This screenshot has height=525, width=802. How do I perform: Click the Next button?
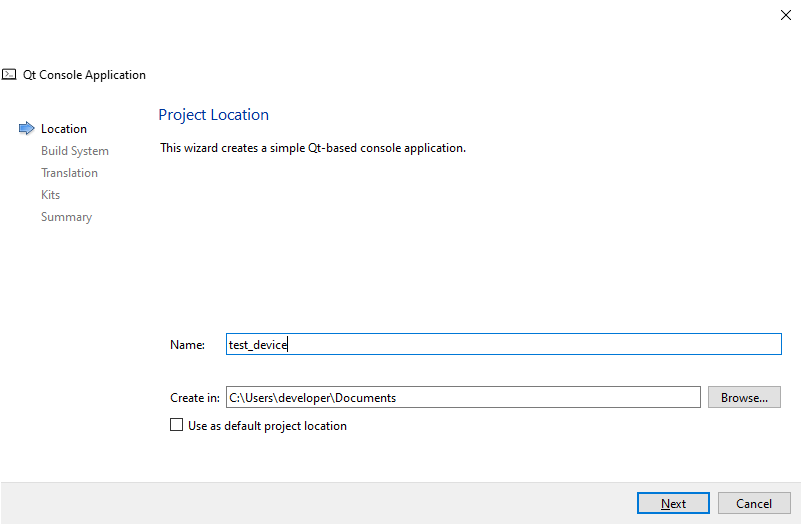(x=673, y=504)
